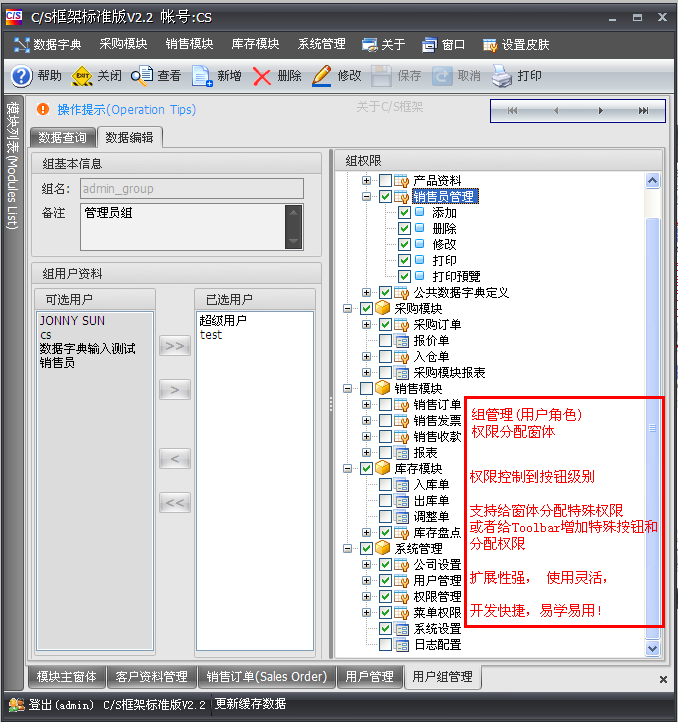678x722 pixels.
Task: Open the 系统管理 menu
Action: (321, 44)
